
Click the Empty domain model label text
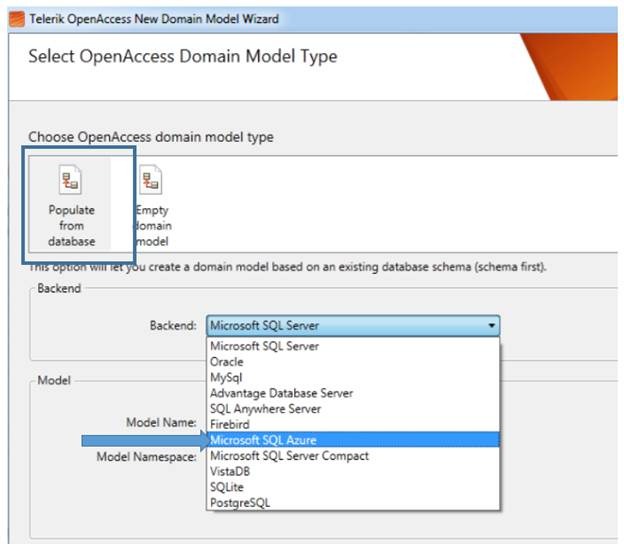pos(152,226)
